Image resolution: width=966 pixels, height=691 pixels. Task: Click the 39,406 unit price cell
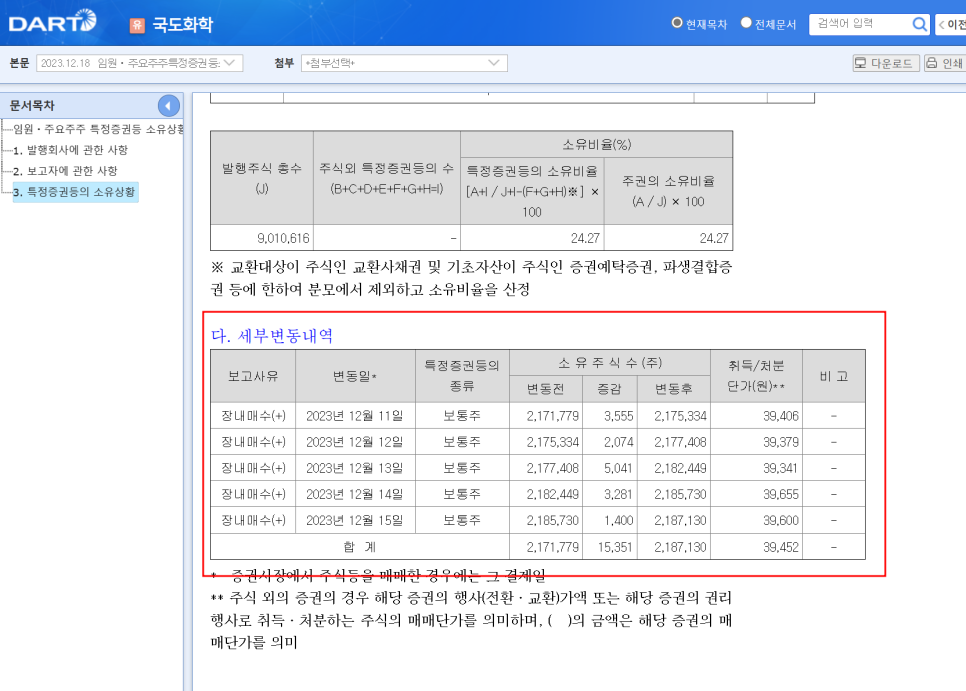coord(756,416)
